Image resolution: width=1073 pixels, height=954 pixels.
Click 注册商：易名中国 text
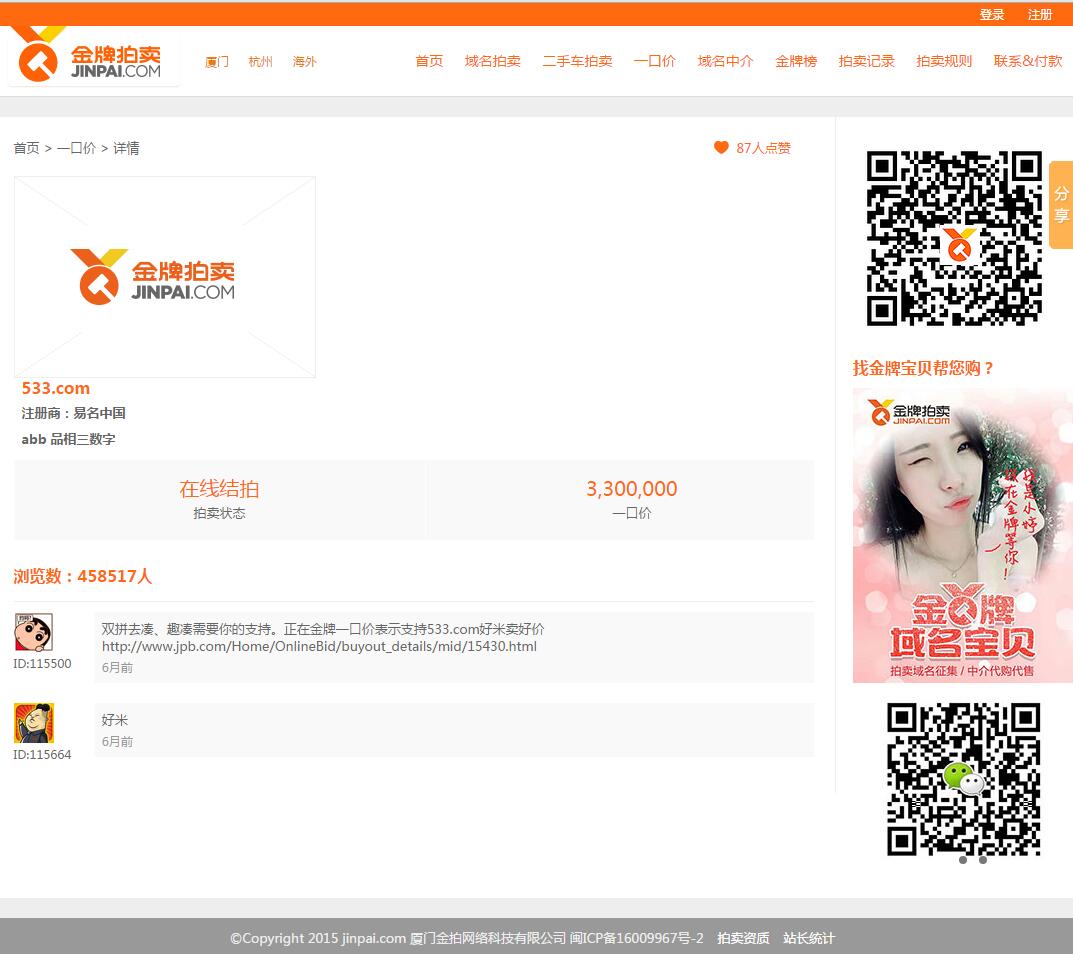click(x=73, y=413)
